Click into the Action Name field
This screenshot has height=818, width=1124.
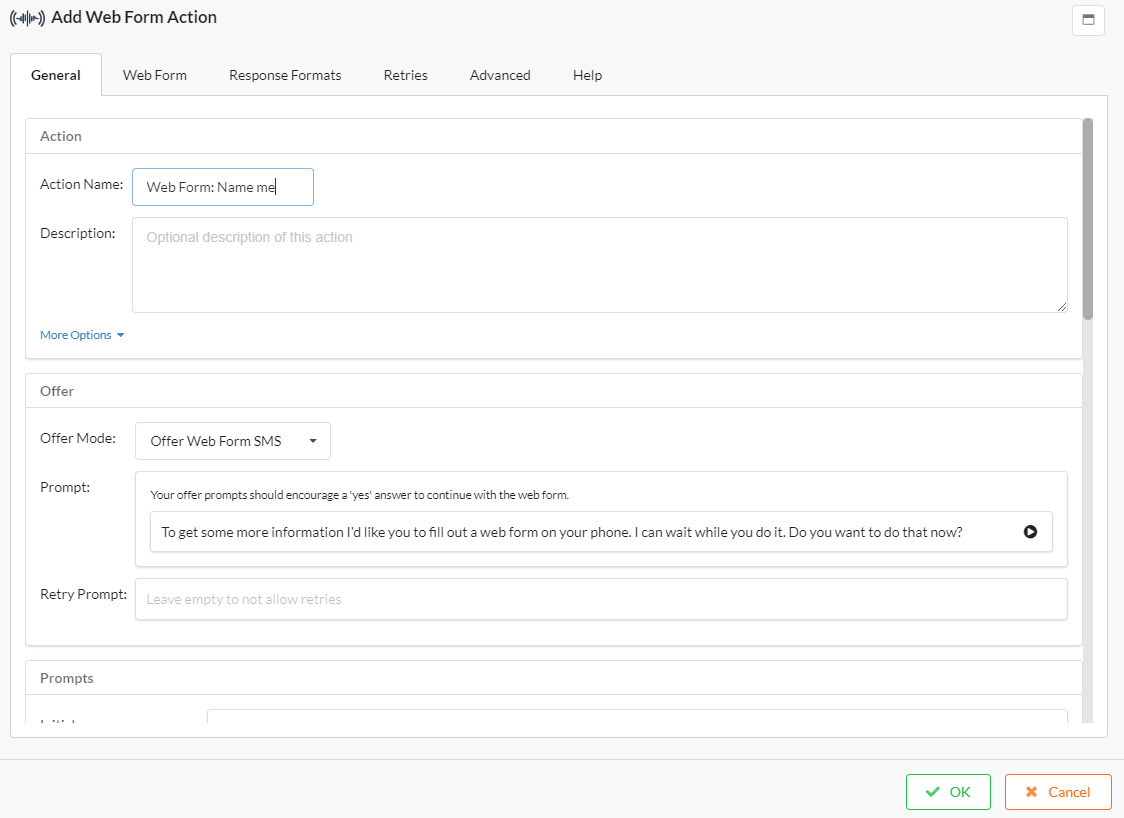click(x=223, y=187)
